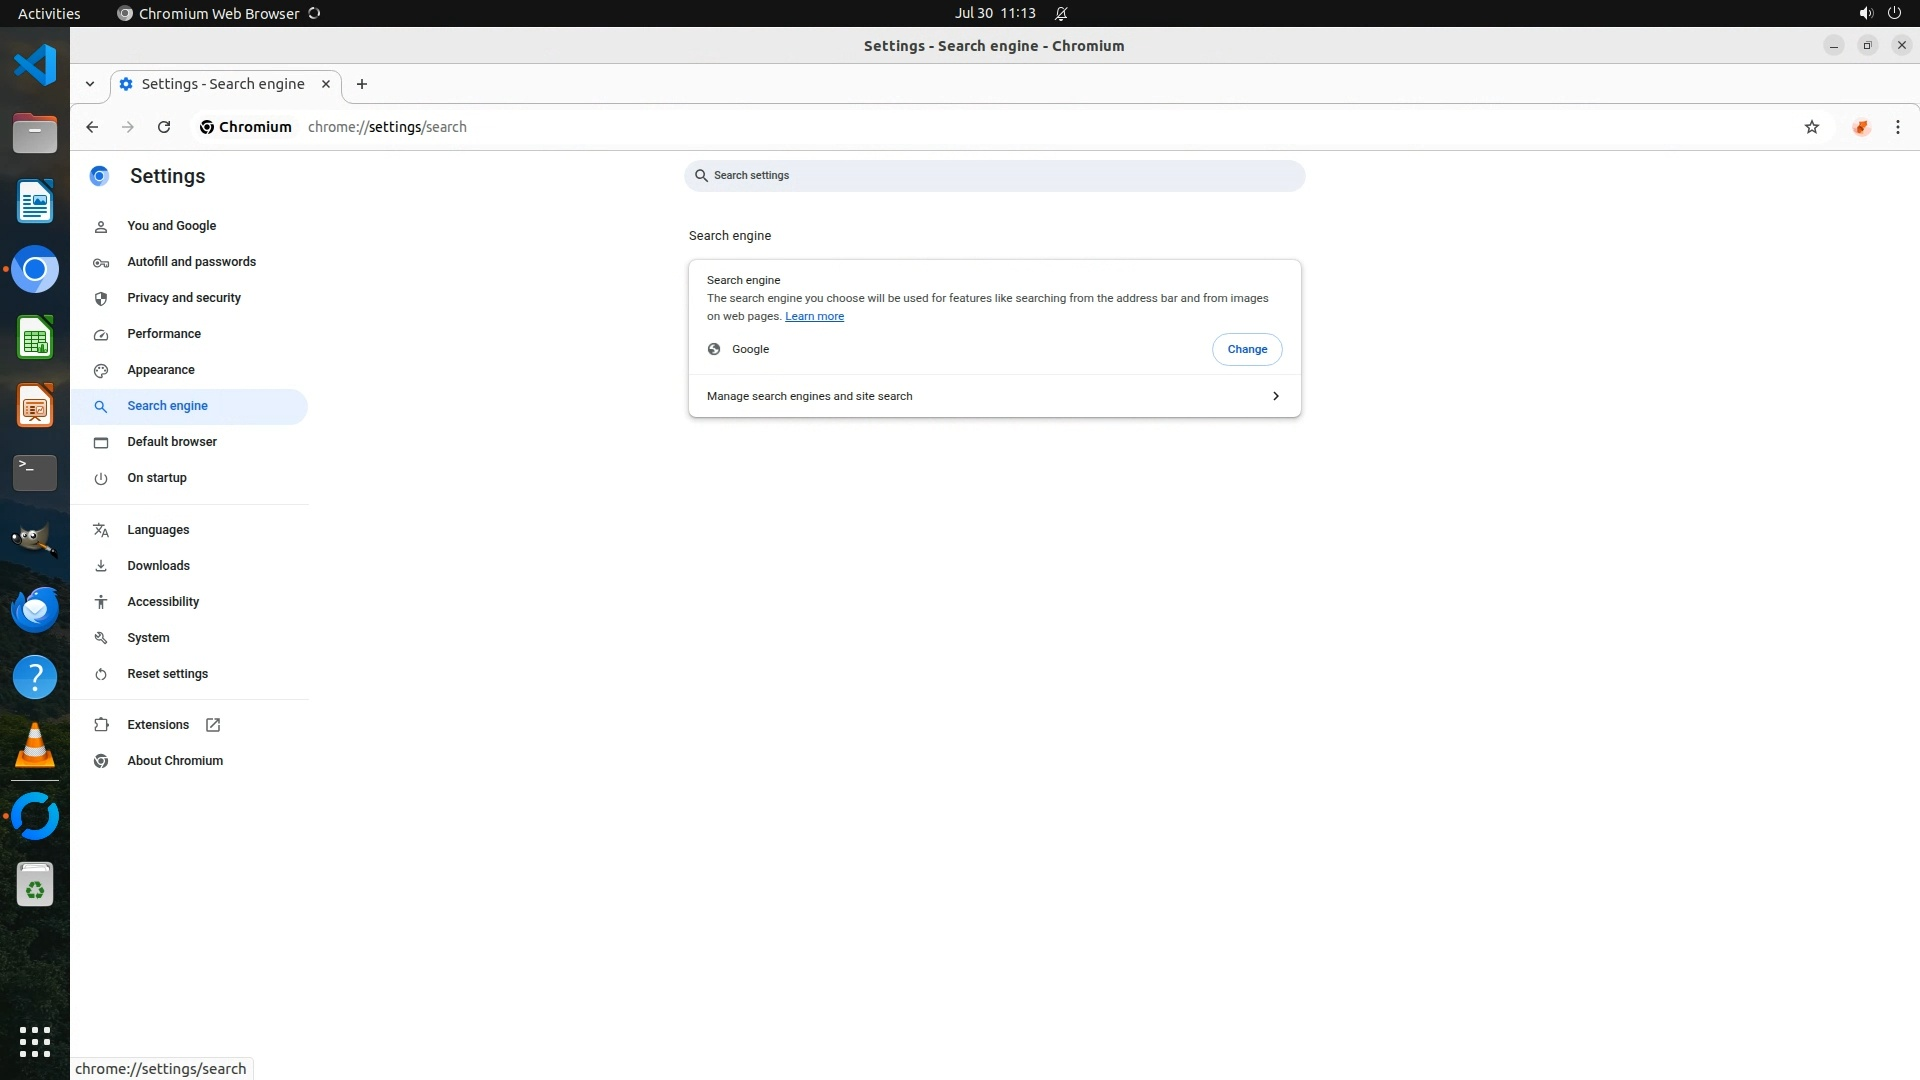This screenshot has height=1080, width=1920.
Task: Close the Settings - Search engine tab
Action: [x=326, y=84]
